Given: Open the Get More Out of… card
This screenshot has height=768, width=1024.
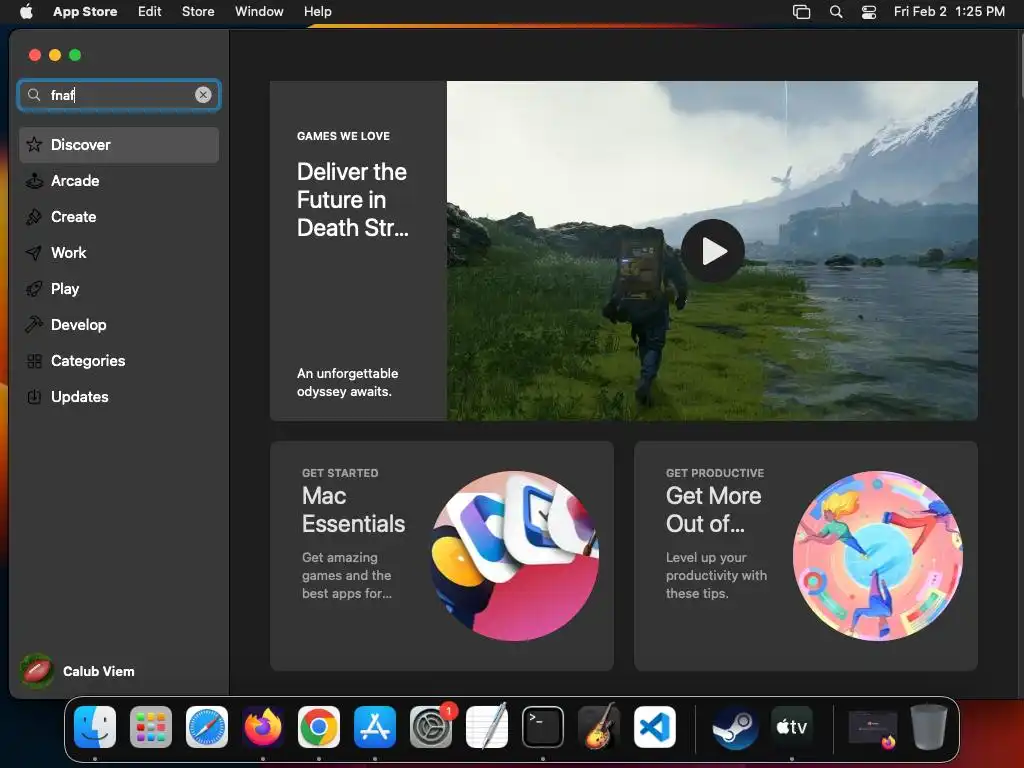Looking at the screenshot, I should point(805,556).
